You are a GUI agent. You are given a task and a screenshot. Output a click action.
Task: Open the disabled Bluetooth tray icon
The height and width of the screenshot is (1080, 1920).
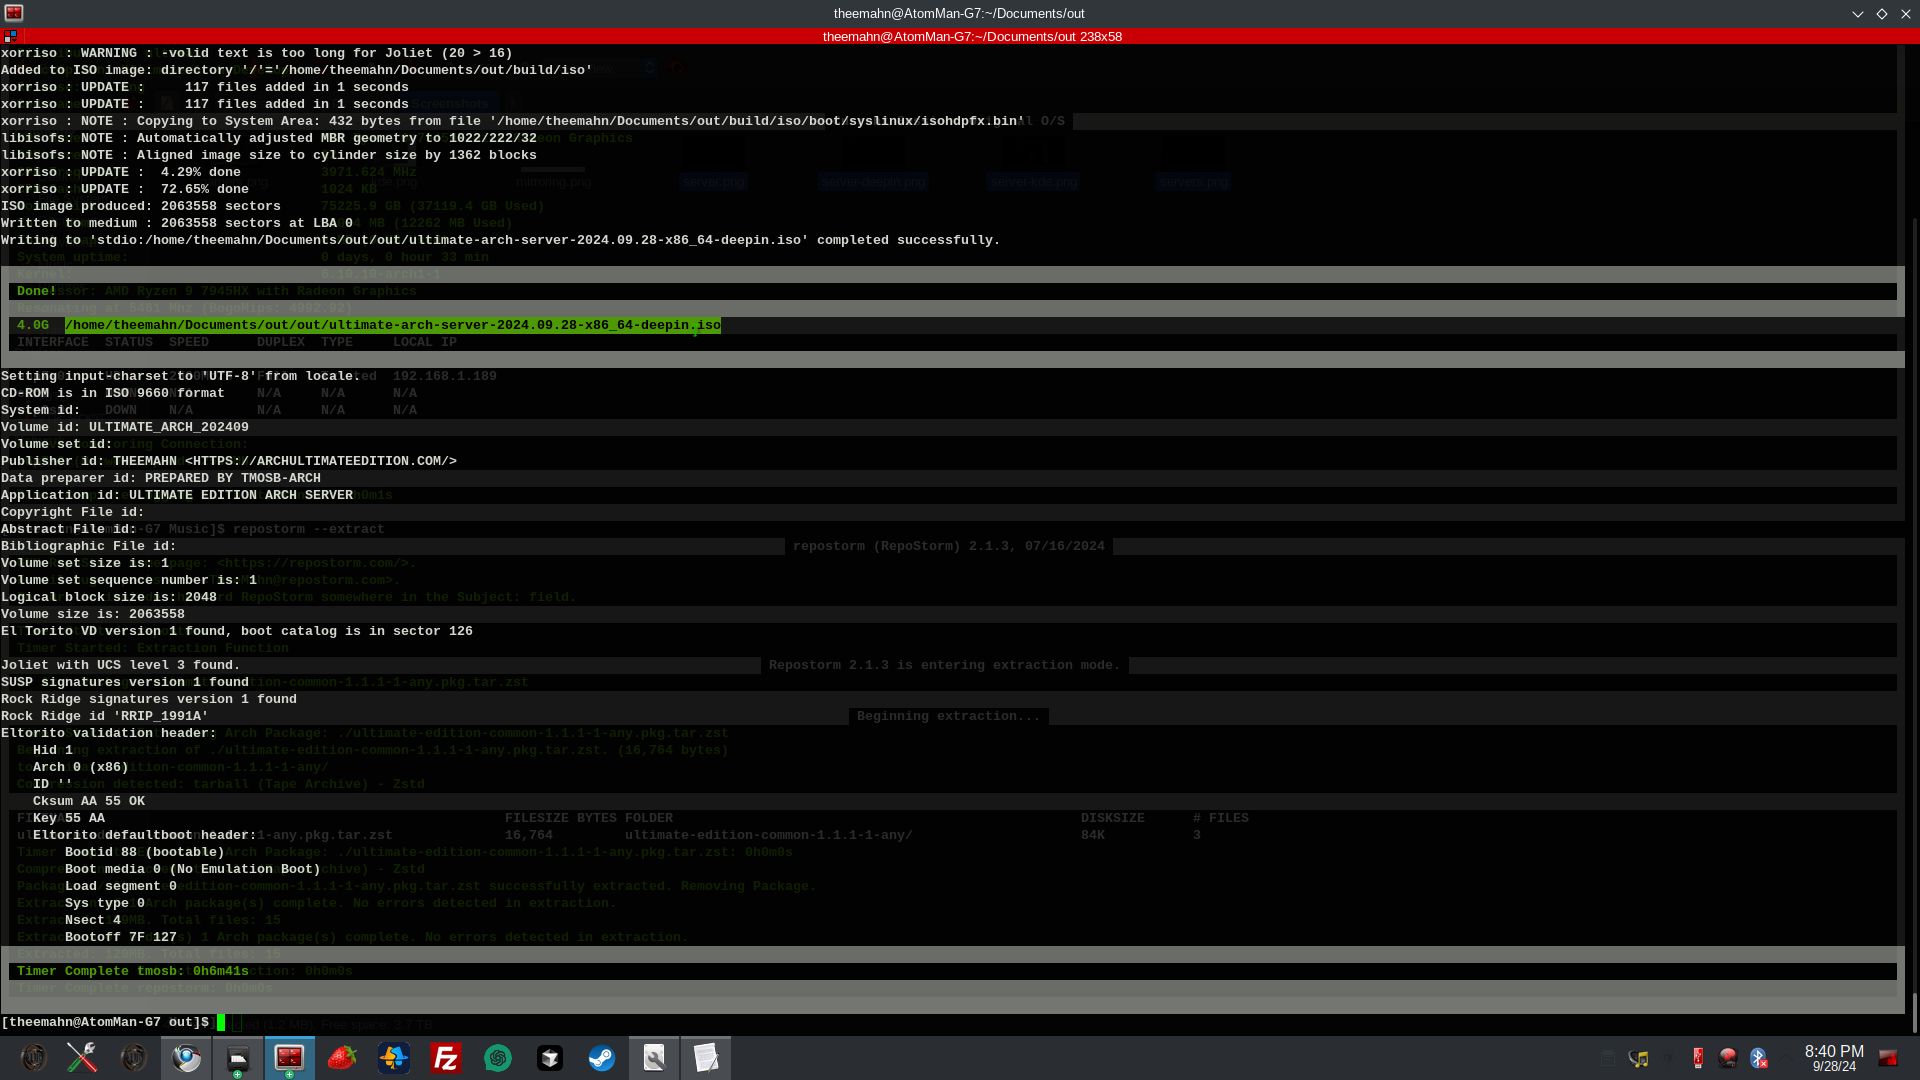(1759, 1058)
